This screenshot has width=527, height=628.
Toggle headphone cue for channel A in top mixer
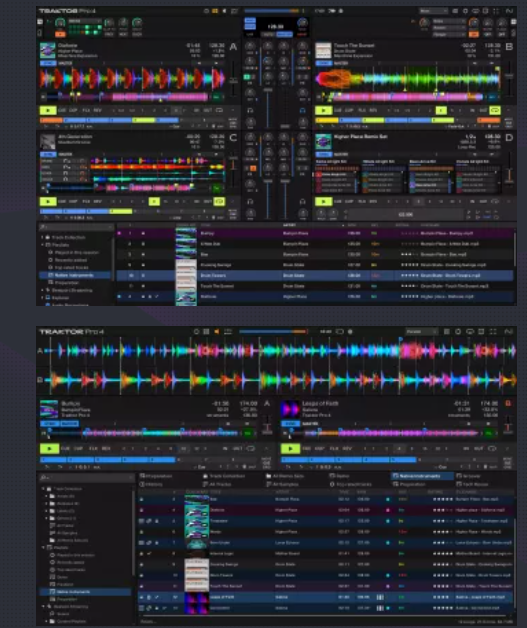pos(250,111)
